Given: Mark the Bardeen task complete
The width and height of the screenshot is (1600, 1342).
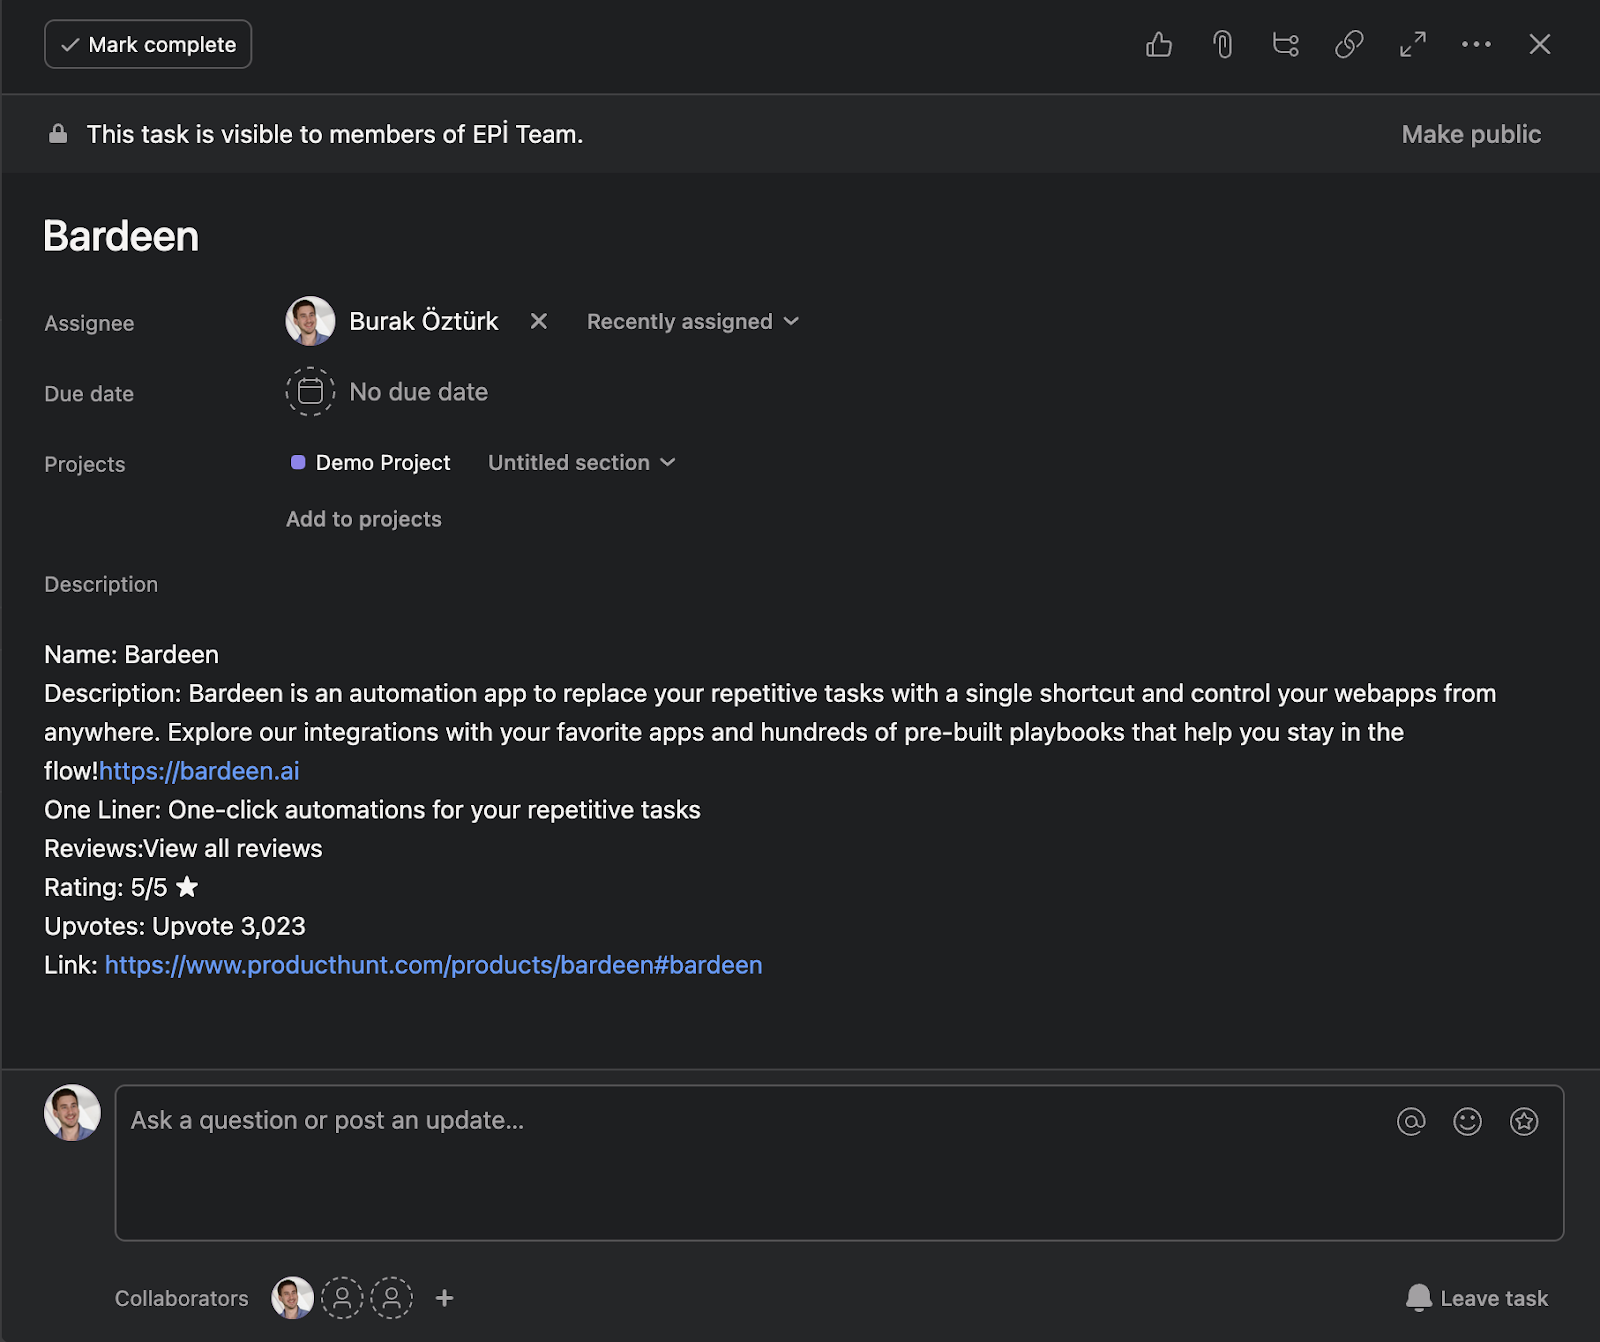Looking at the screenshot, I should point(147,44).
